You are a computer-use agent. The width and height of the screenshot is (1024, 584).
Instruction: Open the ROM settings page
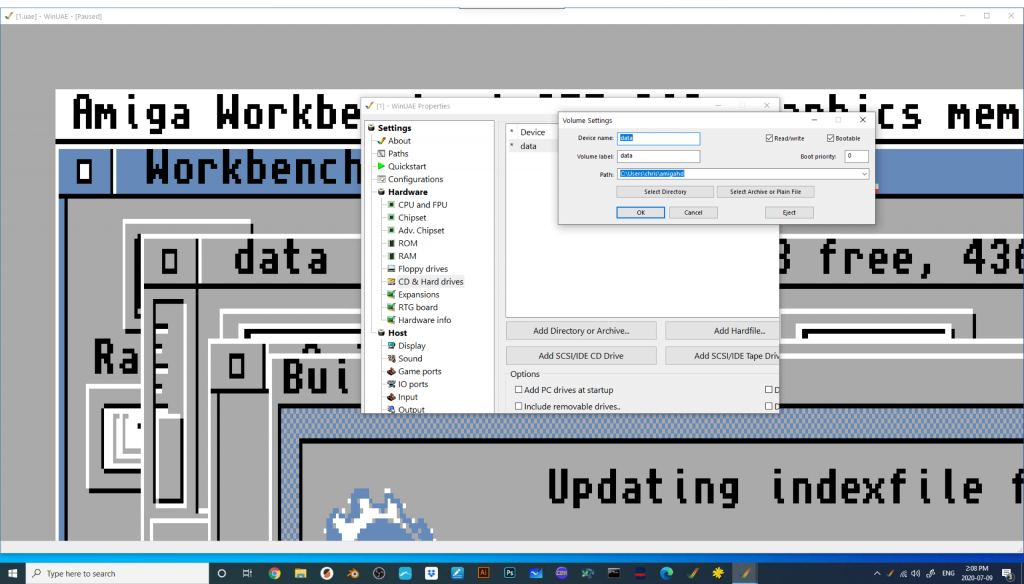click(408, 243)
